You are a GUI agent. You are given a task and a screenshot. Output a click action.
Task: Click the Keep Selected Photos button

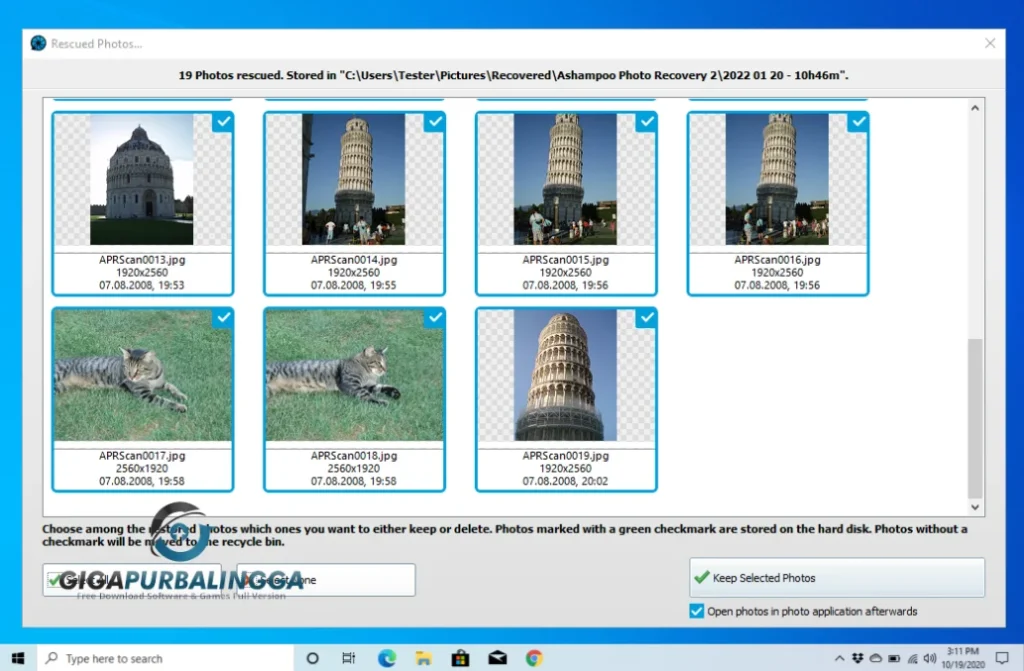(x=836, y=578)
